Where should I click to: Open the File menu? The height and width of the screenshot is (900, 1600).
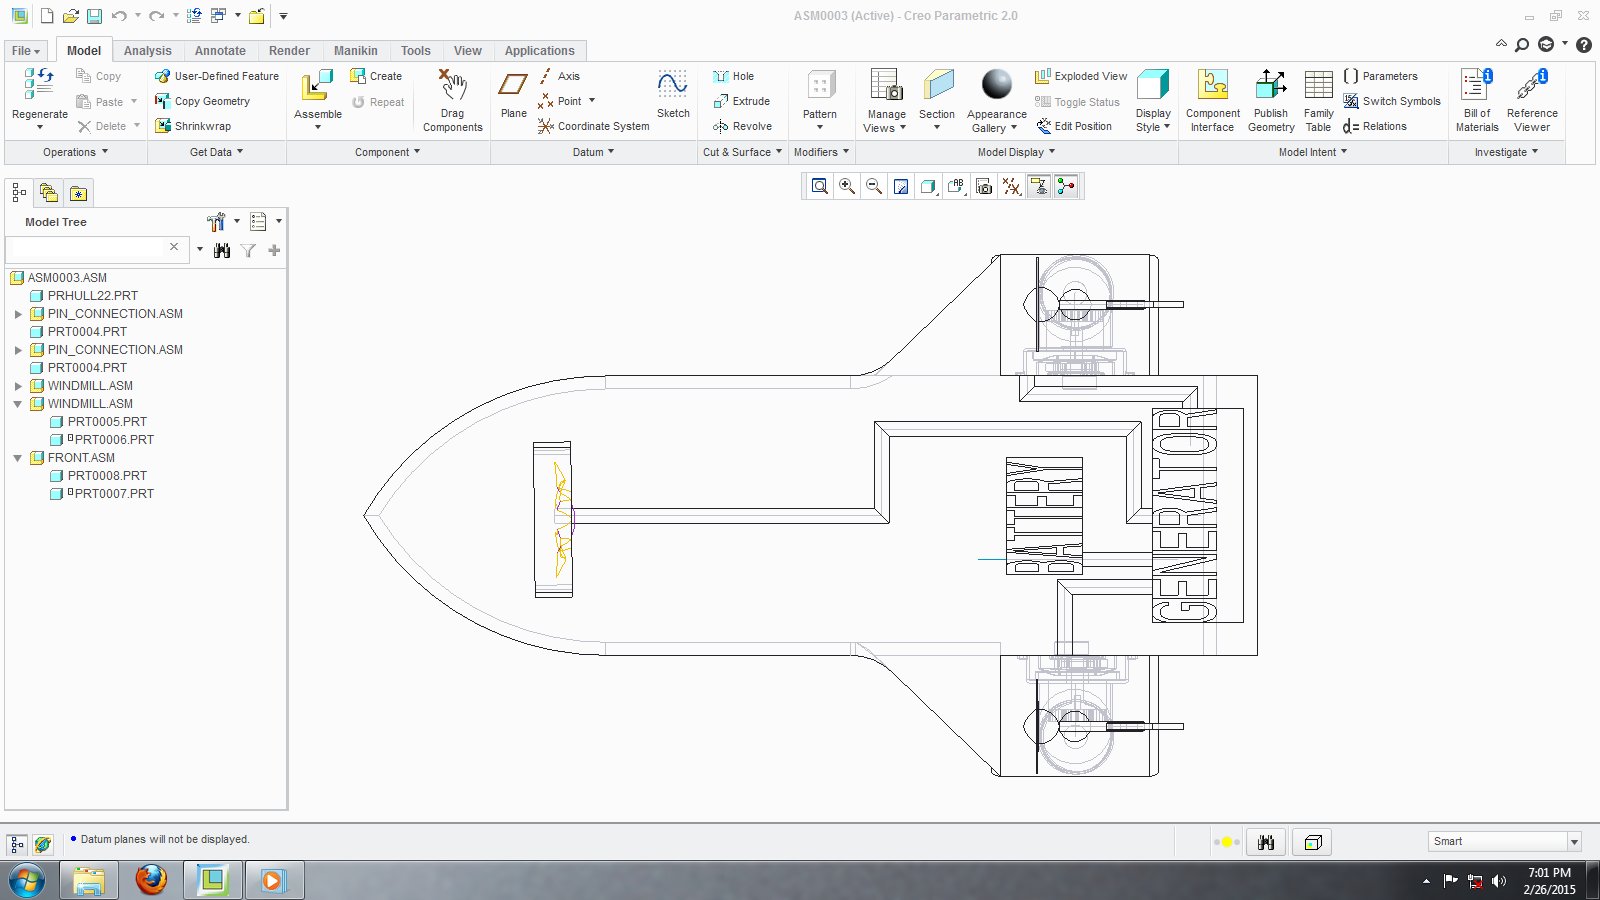[x=26, y=51]
